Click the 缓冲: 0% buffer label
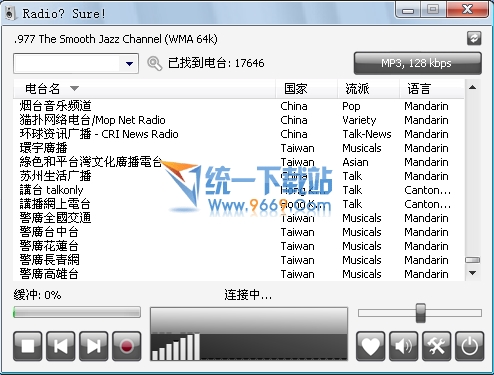 pos(37,295)
